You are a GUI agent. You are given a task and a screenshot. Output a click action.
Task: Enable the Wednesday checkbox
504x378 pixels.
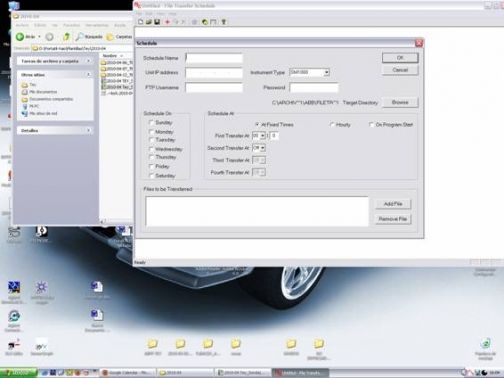tap(151, 149)
